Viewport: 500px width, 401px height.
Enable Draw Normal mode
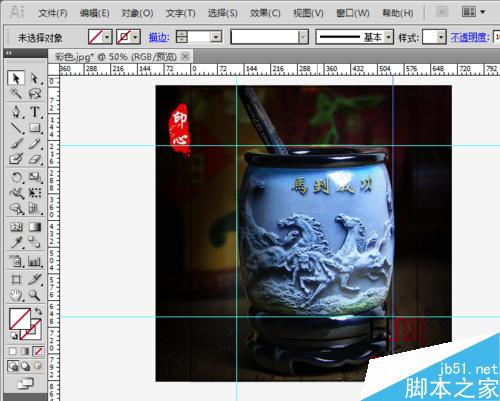pyautogui.click(x=13, y=366)
